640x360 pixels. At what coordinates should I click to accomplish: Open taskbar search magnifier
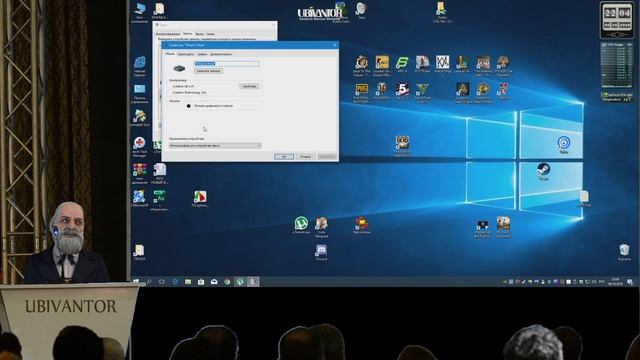pyautogui.click(x=149, y=282)
